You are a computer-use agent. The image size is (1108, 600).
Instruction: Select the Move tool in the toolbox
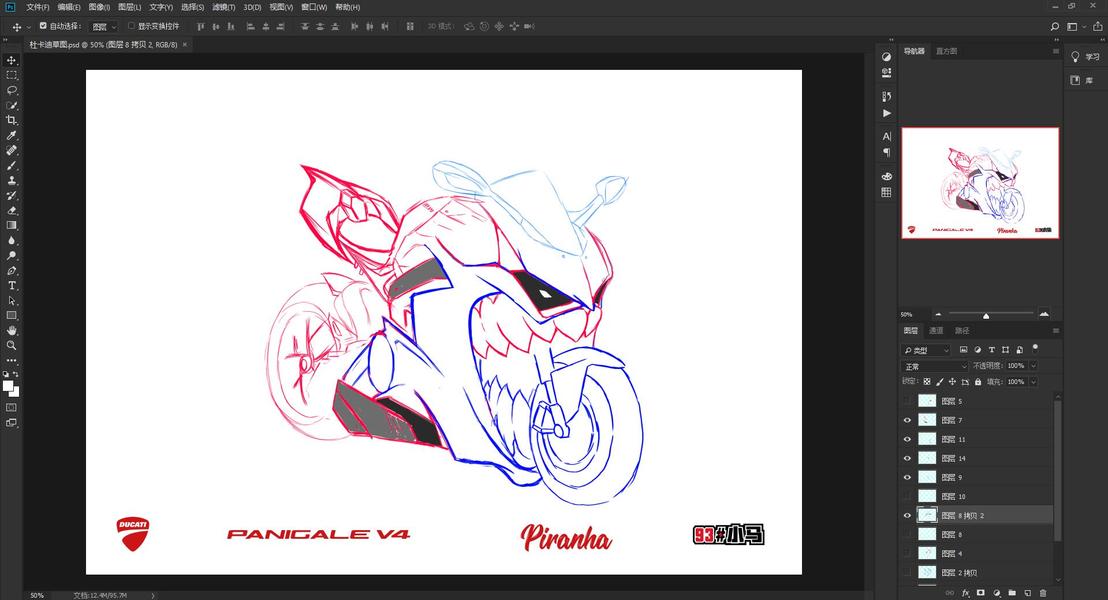tap(11, 61)
